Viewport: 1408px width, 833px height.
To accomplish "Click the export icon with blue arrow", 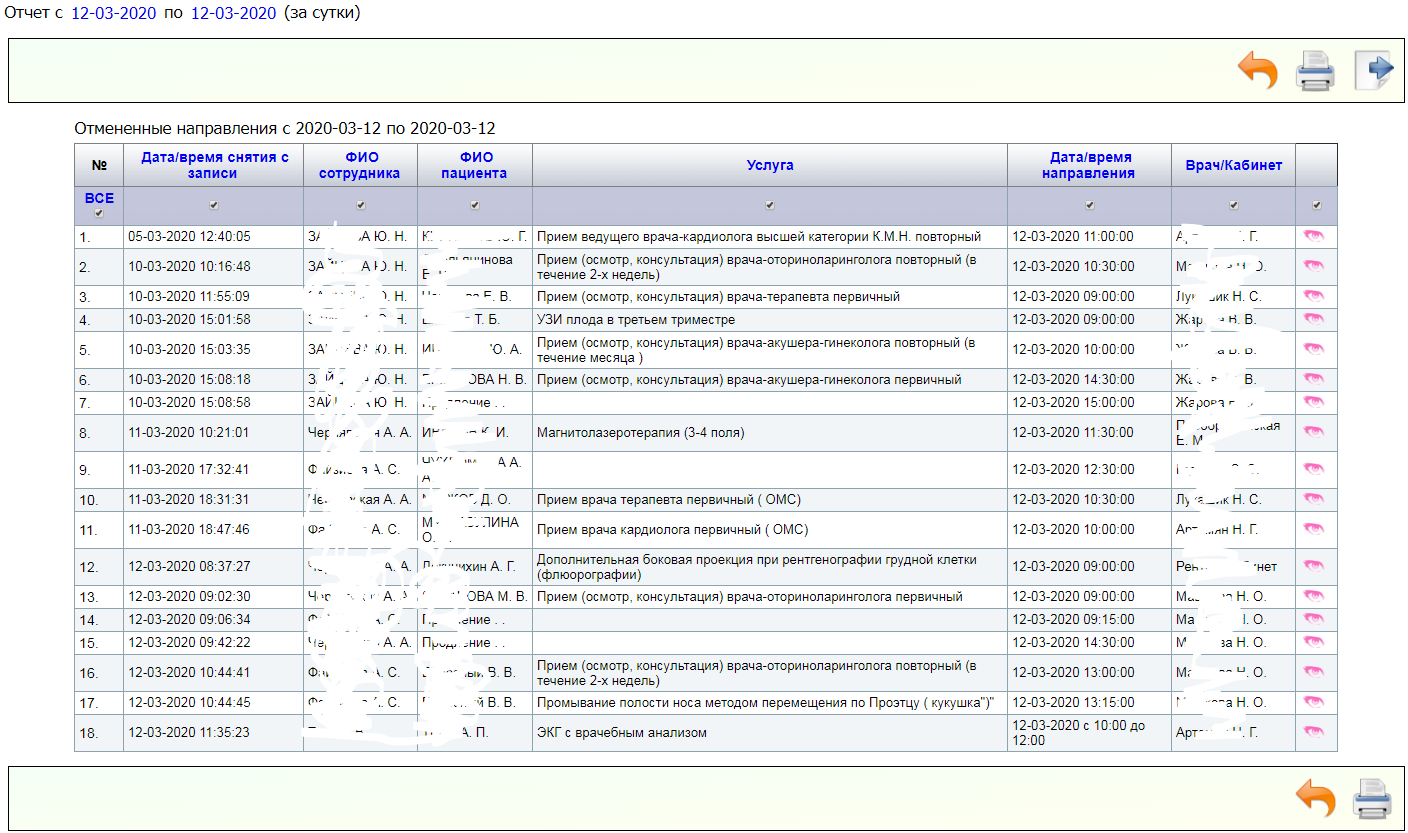I will pyautogui.click(x=1374, y=70).
